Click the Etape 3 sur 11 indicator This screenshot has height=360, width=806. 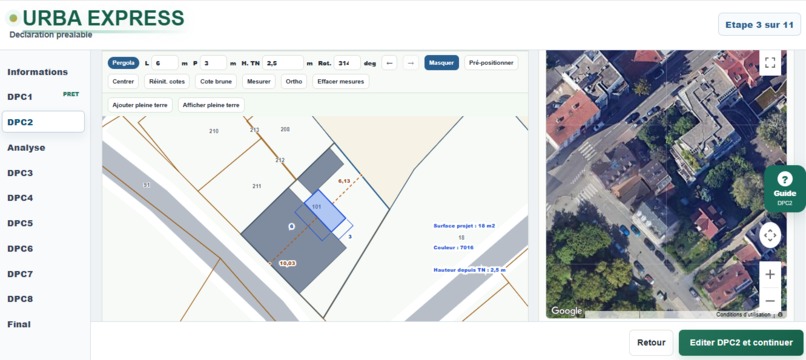click(759, 24)
